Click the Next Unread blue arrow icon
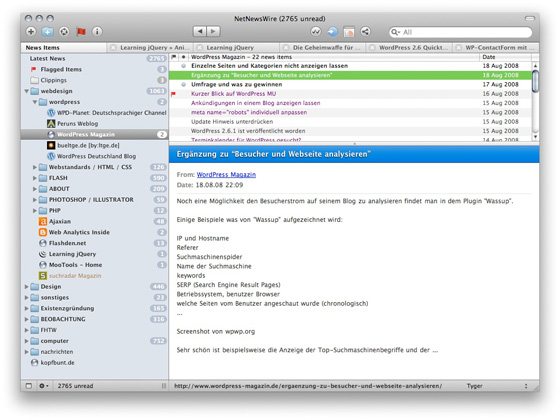This screenshot has width=560, height=420. (332, 32)
